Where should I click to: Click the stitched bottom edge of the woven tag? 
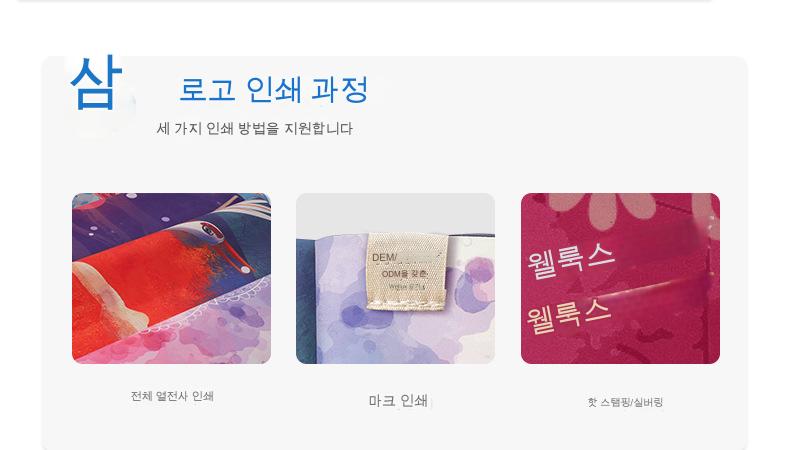point(407,303)
